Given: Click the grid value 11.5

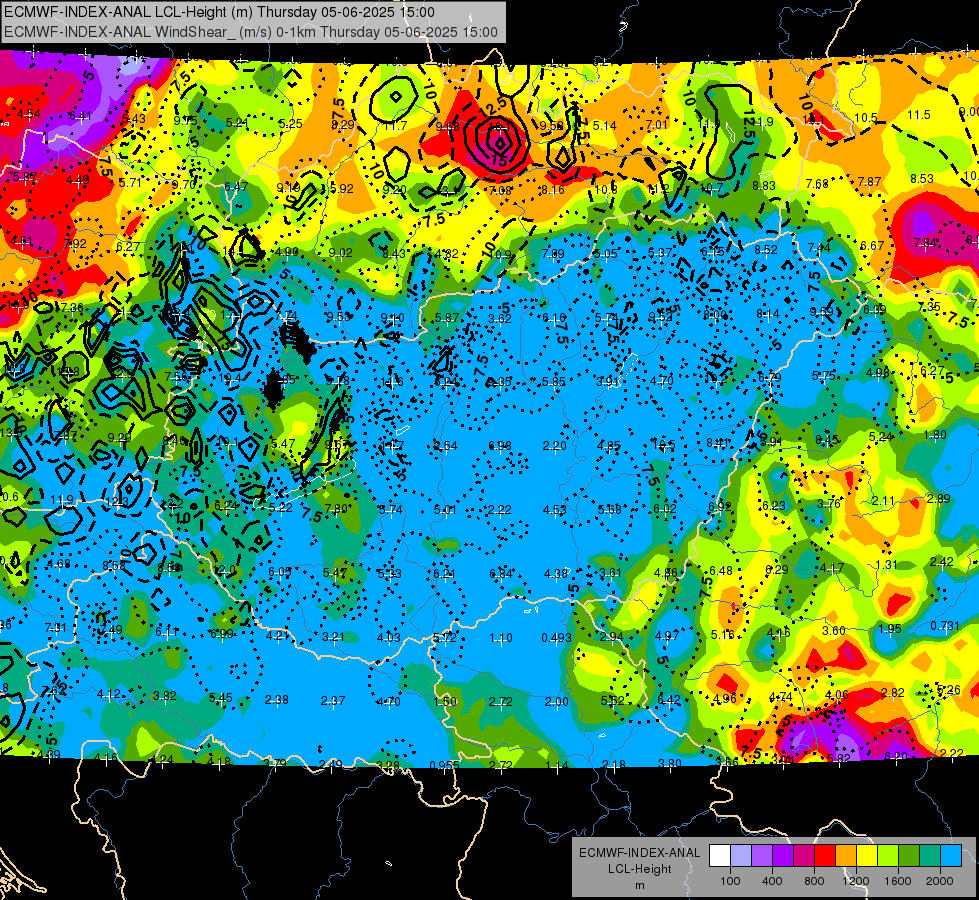Looking at the screenshot, I should coord(919,115).
